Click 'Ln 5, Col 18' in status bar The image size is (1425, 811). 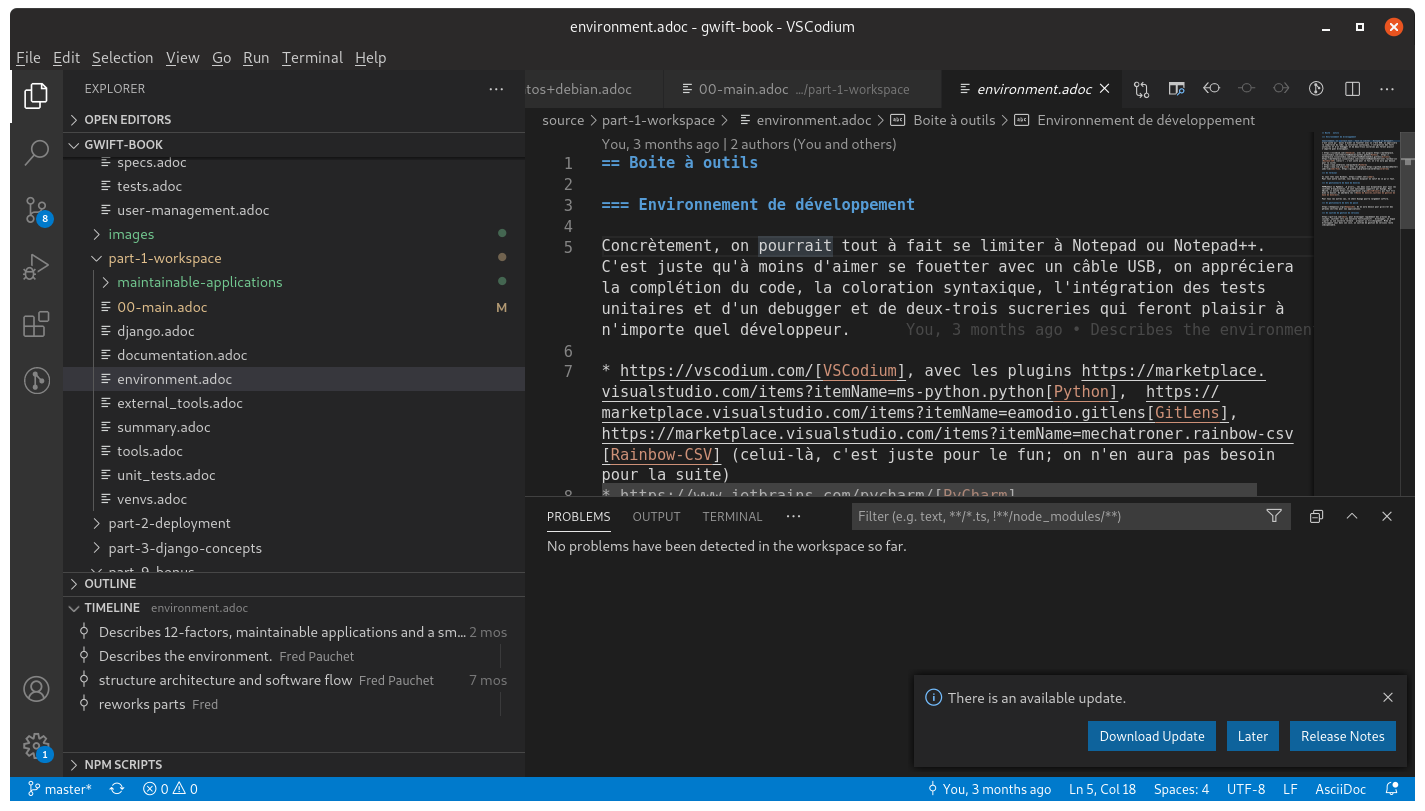coord(1103,789)
